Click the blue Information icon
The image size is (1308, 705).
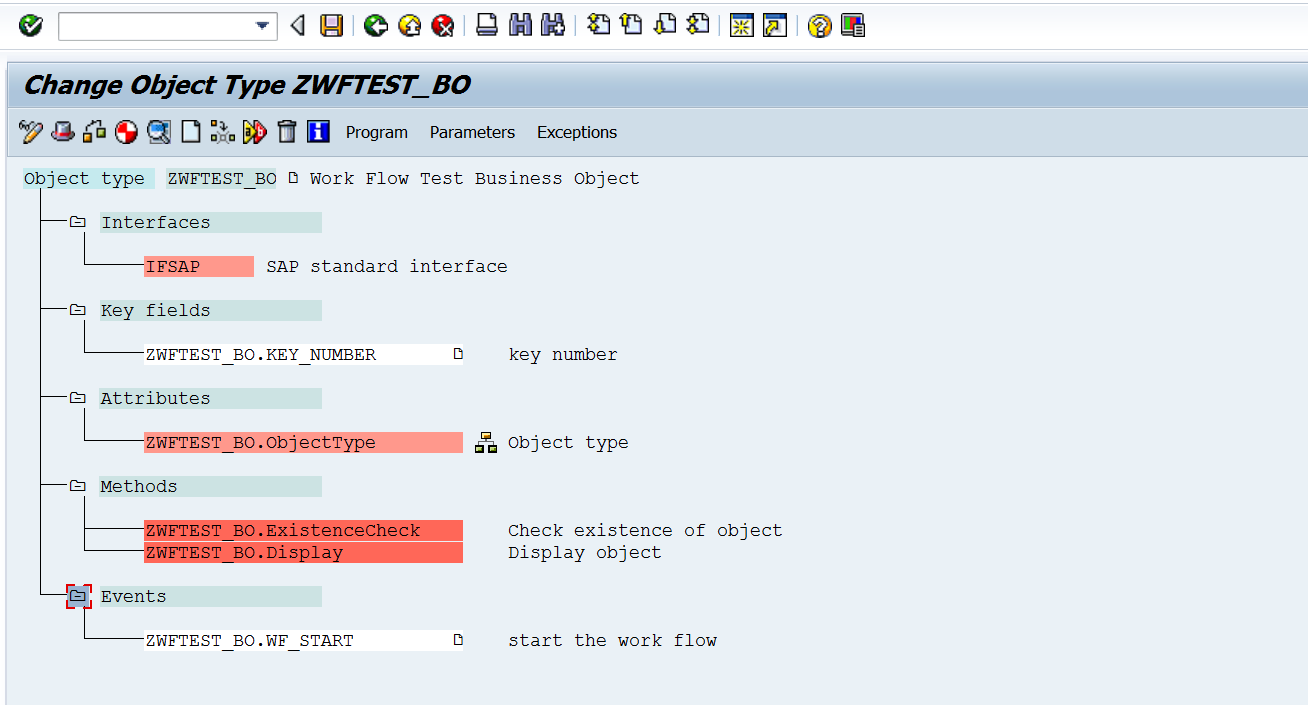[x=318, y=131]
